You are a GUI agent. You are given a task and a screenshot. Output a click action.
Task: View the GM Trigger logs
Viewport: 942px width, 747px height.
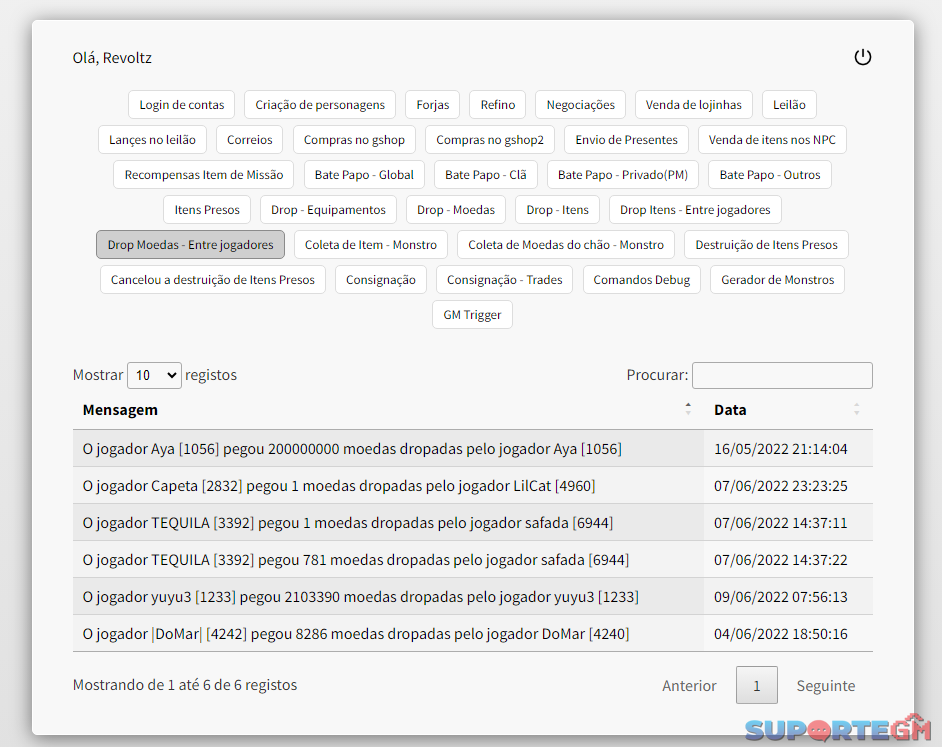pos(473,315)
